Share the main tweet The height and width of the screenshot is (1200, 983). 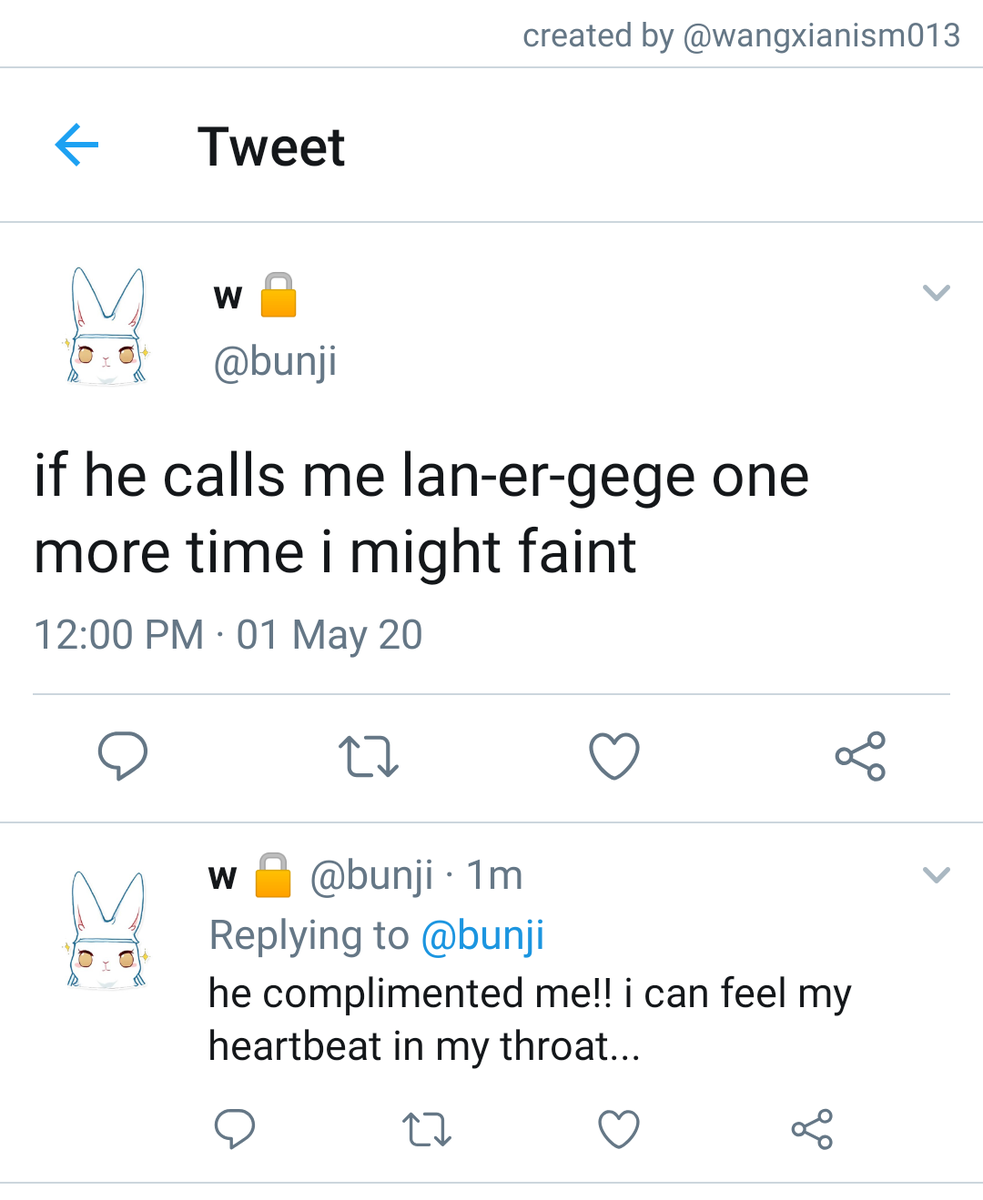click(860, 757)
